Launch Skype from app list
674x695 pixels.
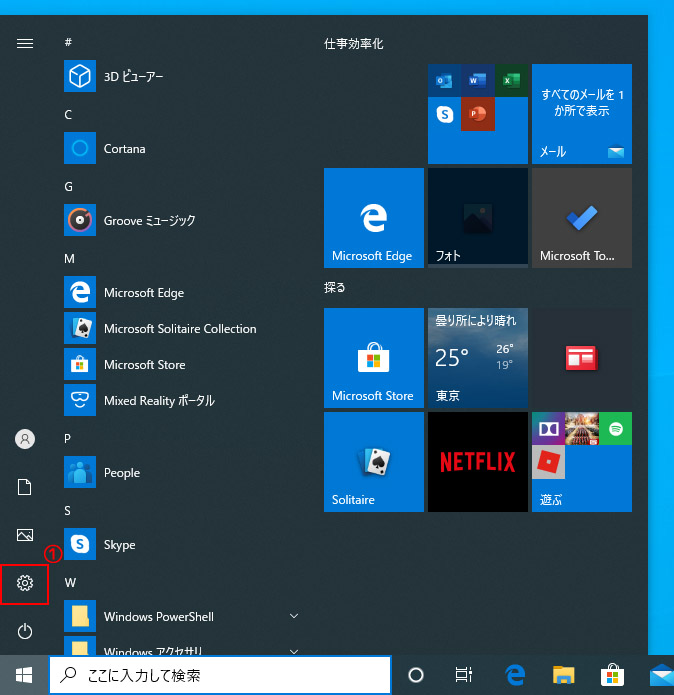[x=182, y=544]
